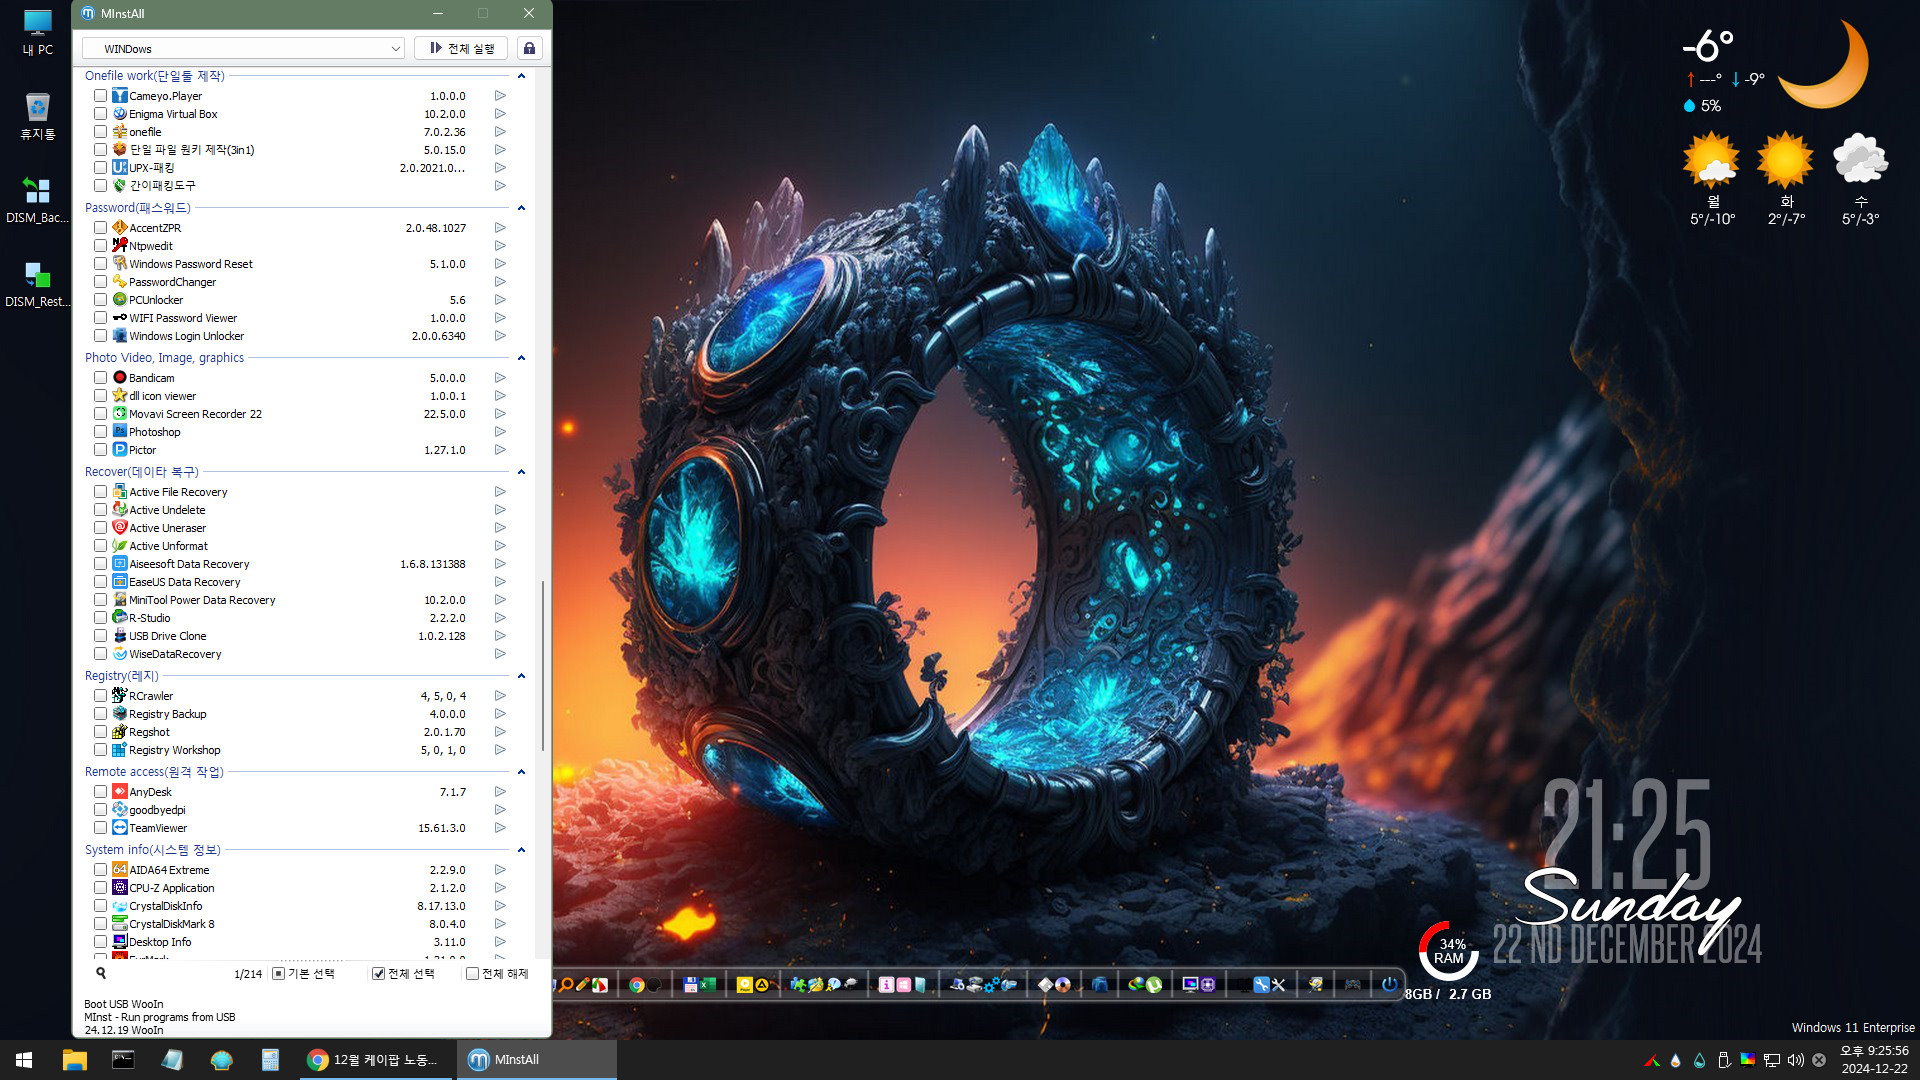Select the DISM_Bac... desktop shortcut
This screenshot has width=1920, height=1080.
pos(38,200)
